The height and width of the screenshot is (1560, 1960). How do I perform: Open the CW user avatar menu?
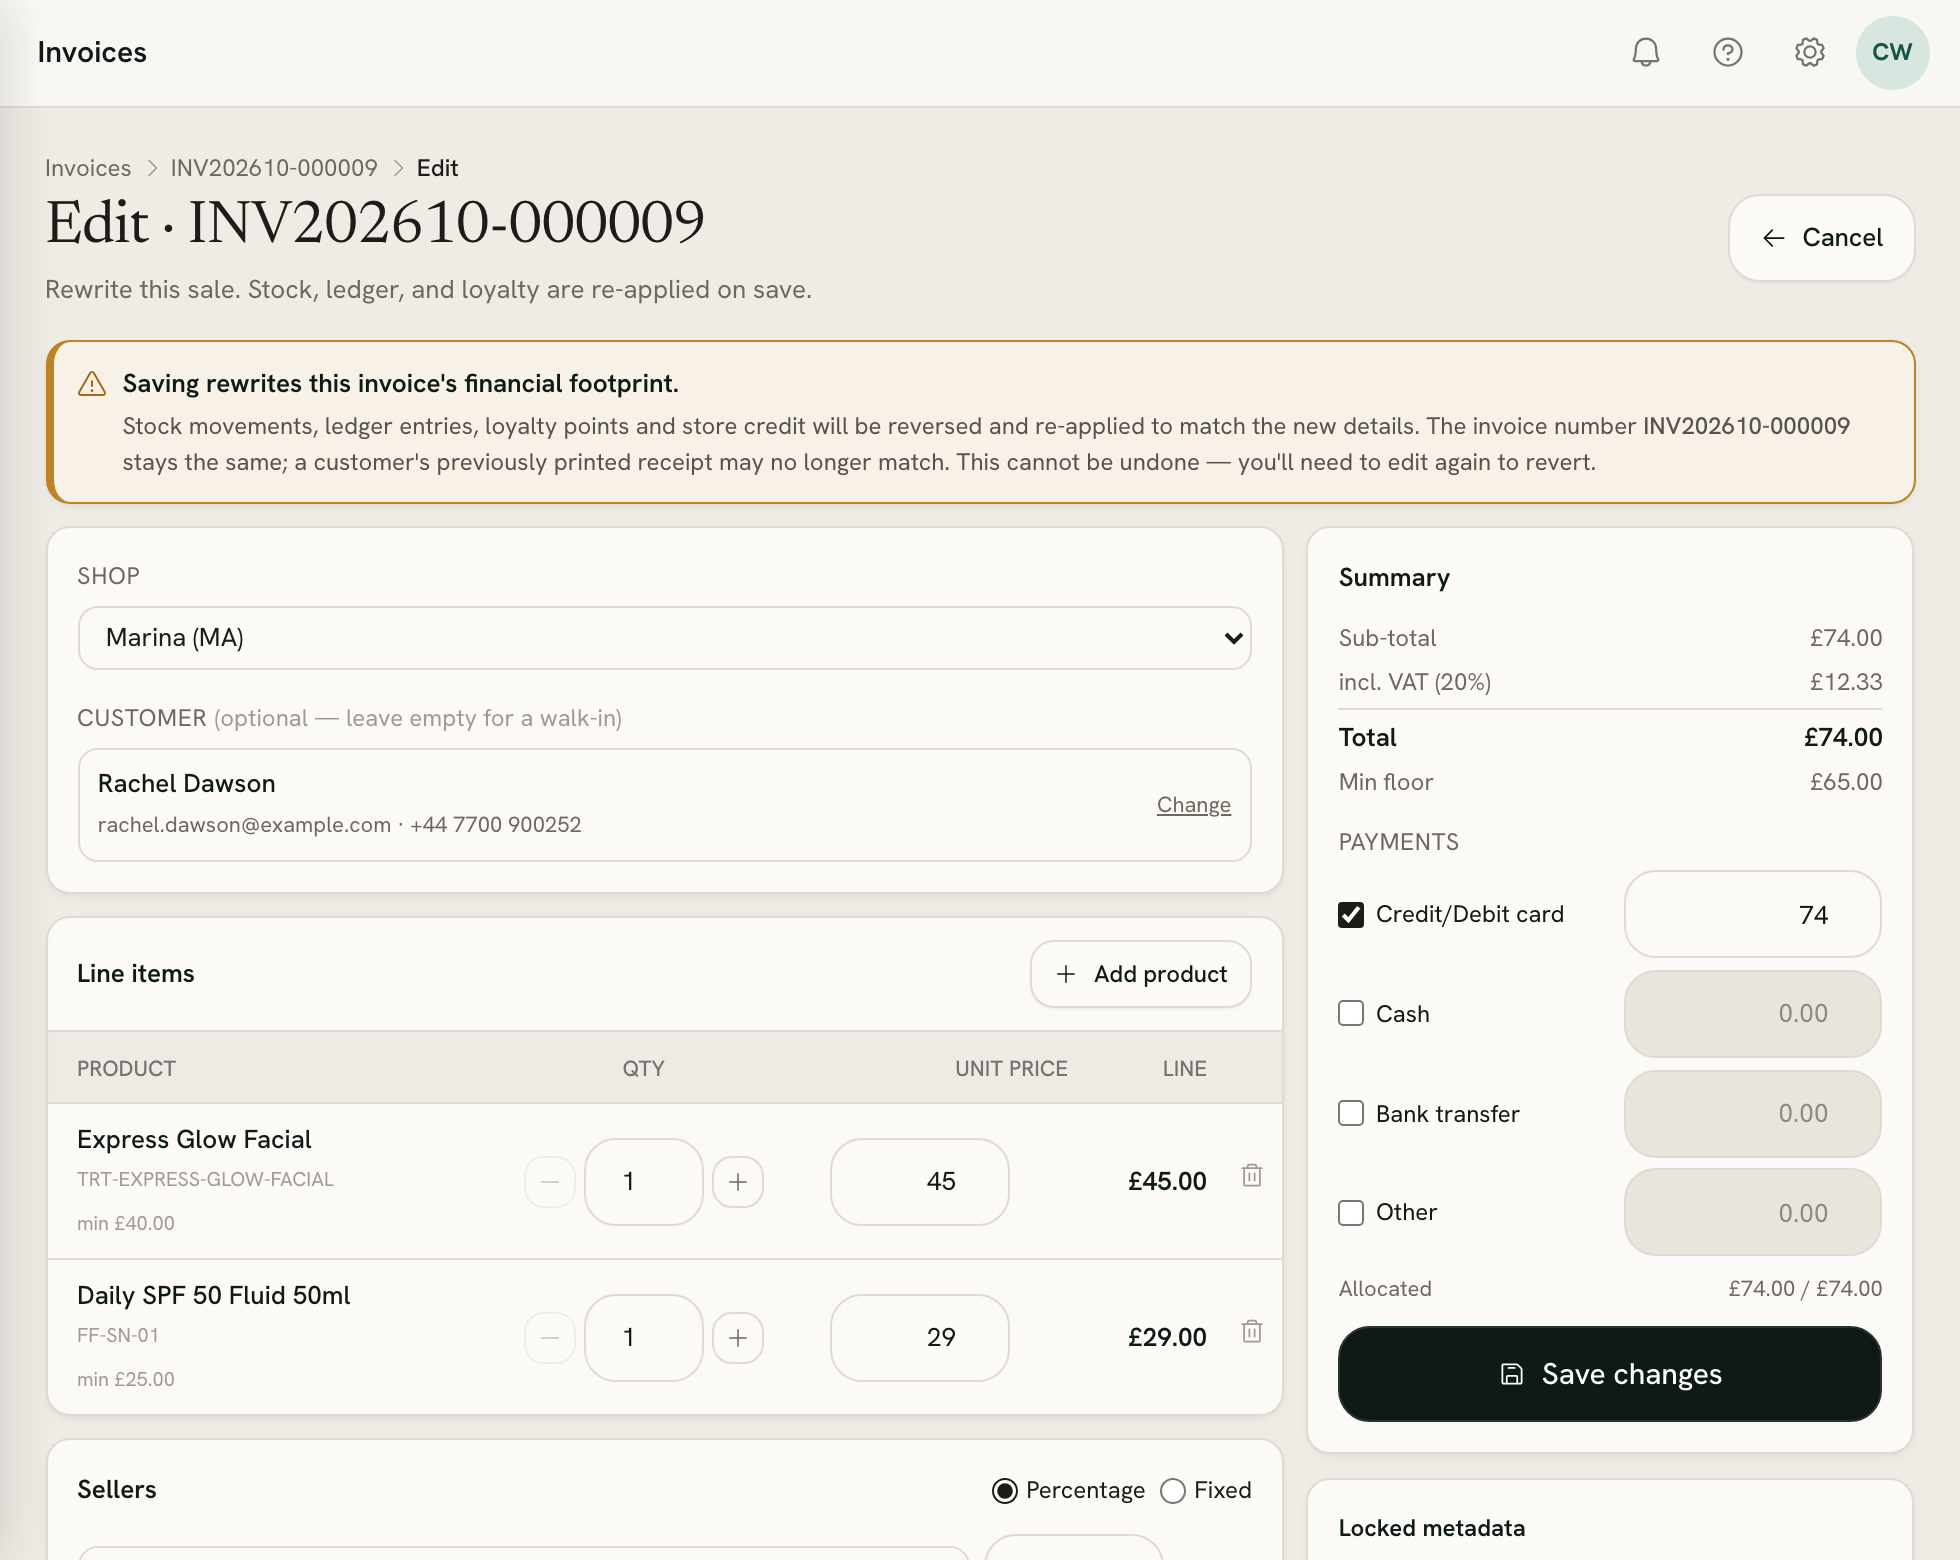1892,52
